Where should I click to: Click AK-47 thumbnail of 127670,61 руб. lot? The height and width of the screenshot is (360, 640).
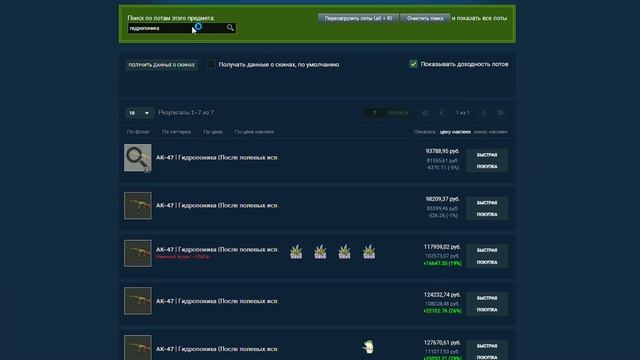click(138, 348)
